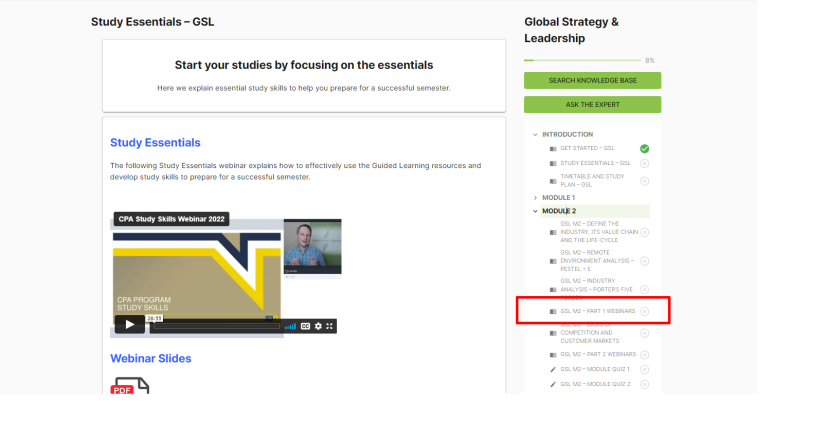Open GSL M2 Remote Environment Analysis lesson
Screen dimensions: 814x427
point(597,260)
